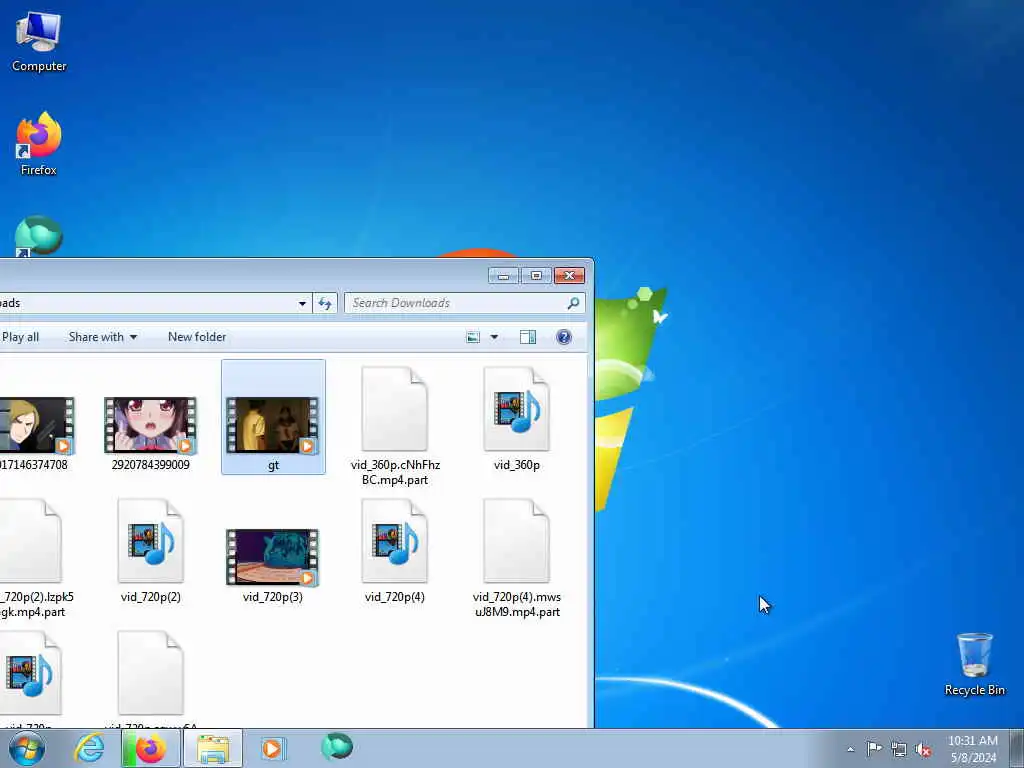
Task: Open the clock showing 10:31 AM
Action: coord(973,749)
